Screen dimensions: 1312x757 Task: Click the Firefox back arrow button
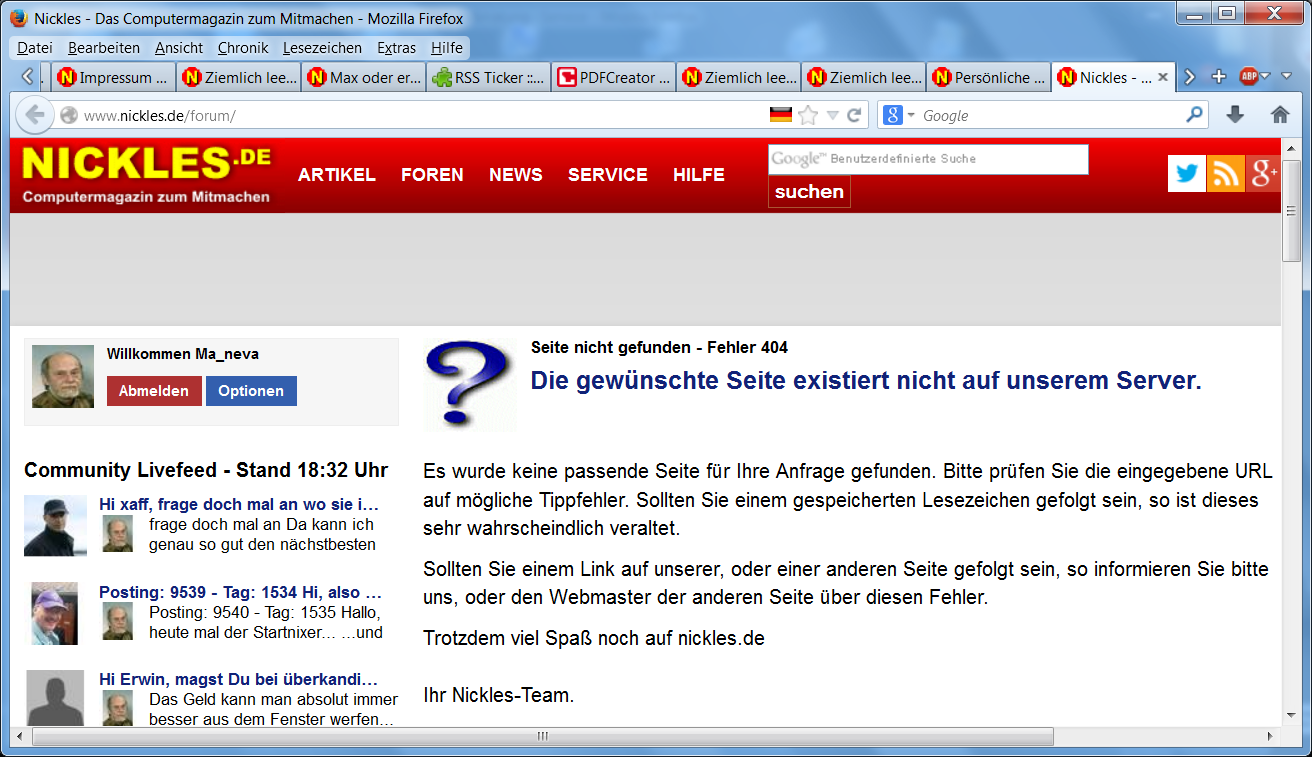pos(35,115)
